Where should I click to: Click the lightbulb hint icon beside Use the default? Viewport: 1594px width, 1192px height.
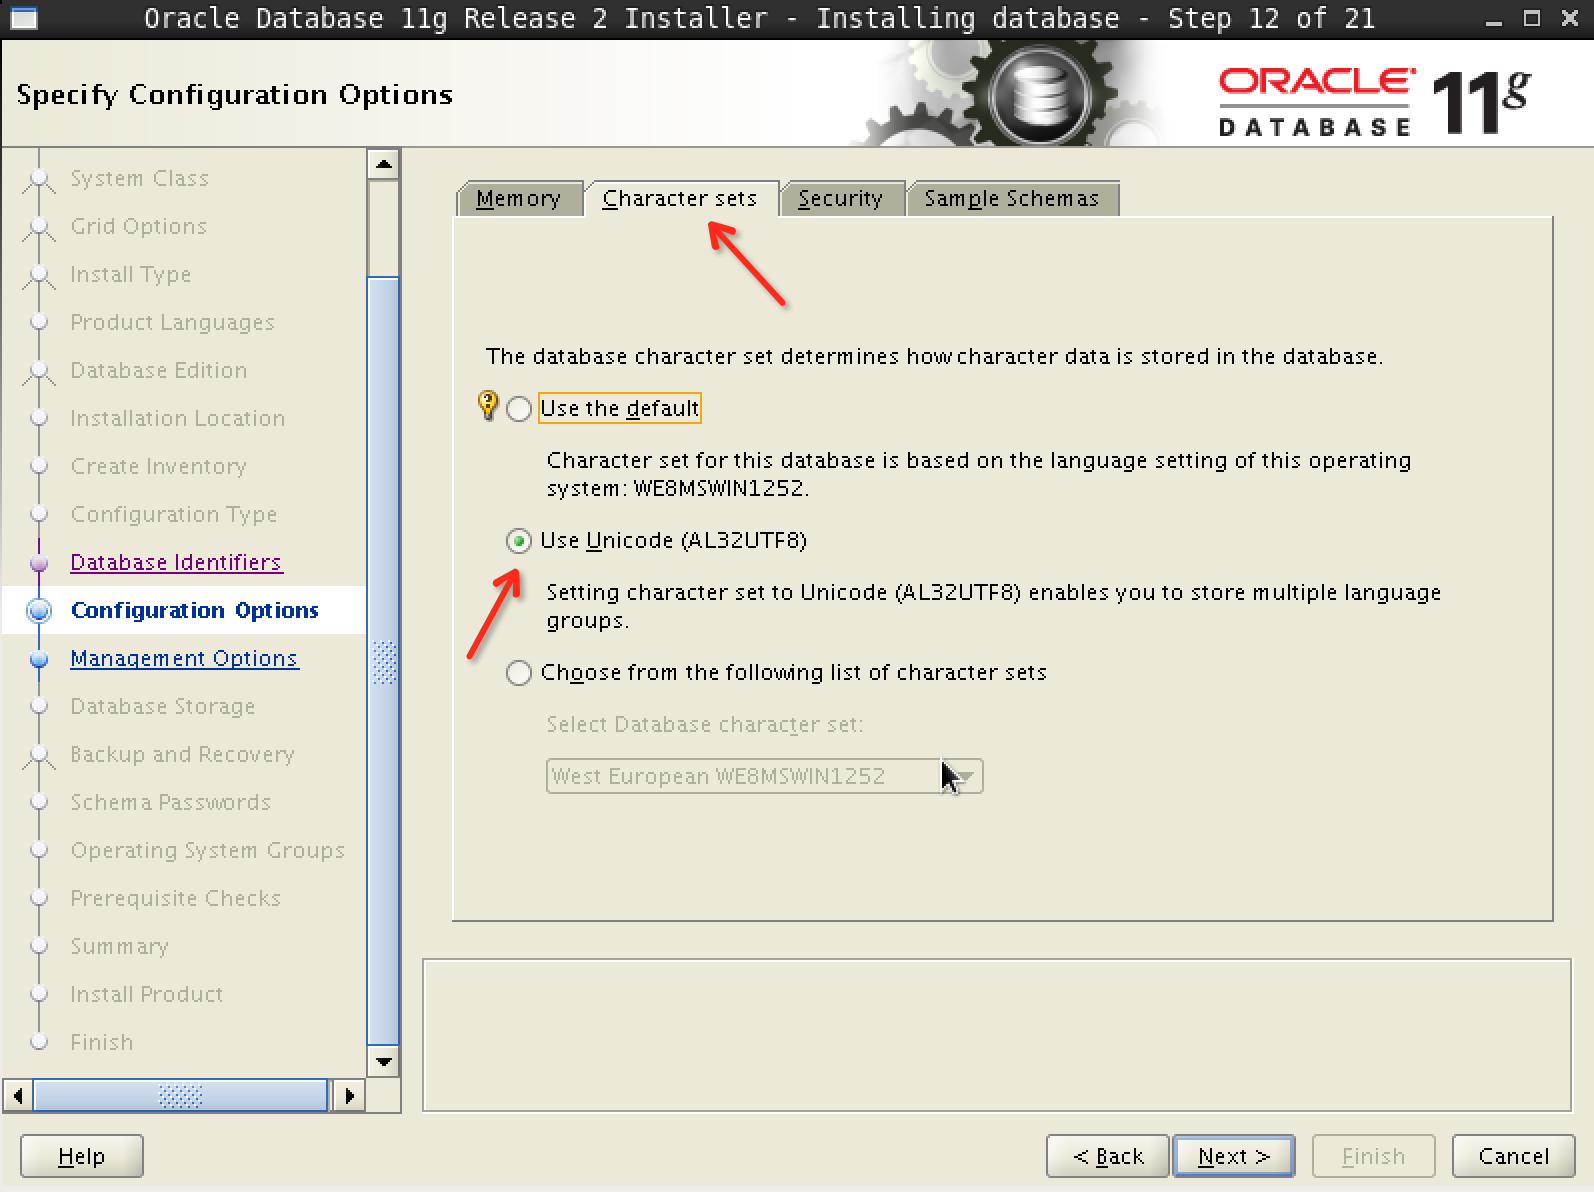[x=487, y=405]
